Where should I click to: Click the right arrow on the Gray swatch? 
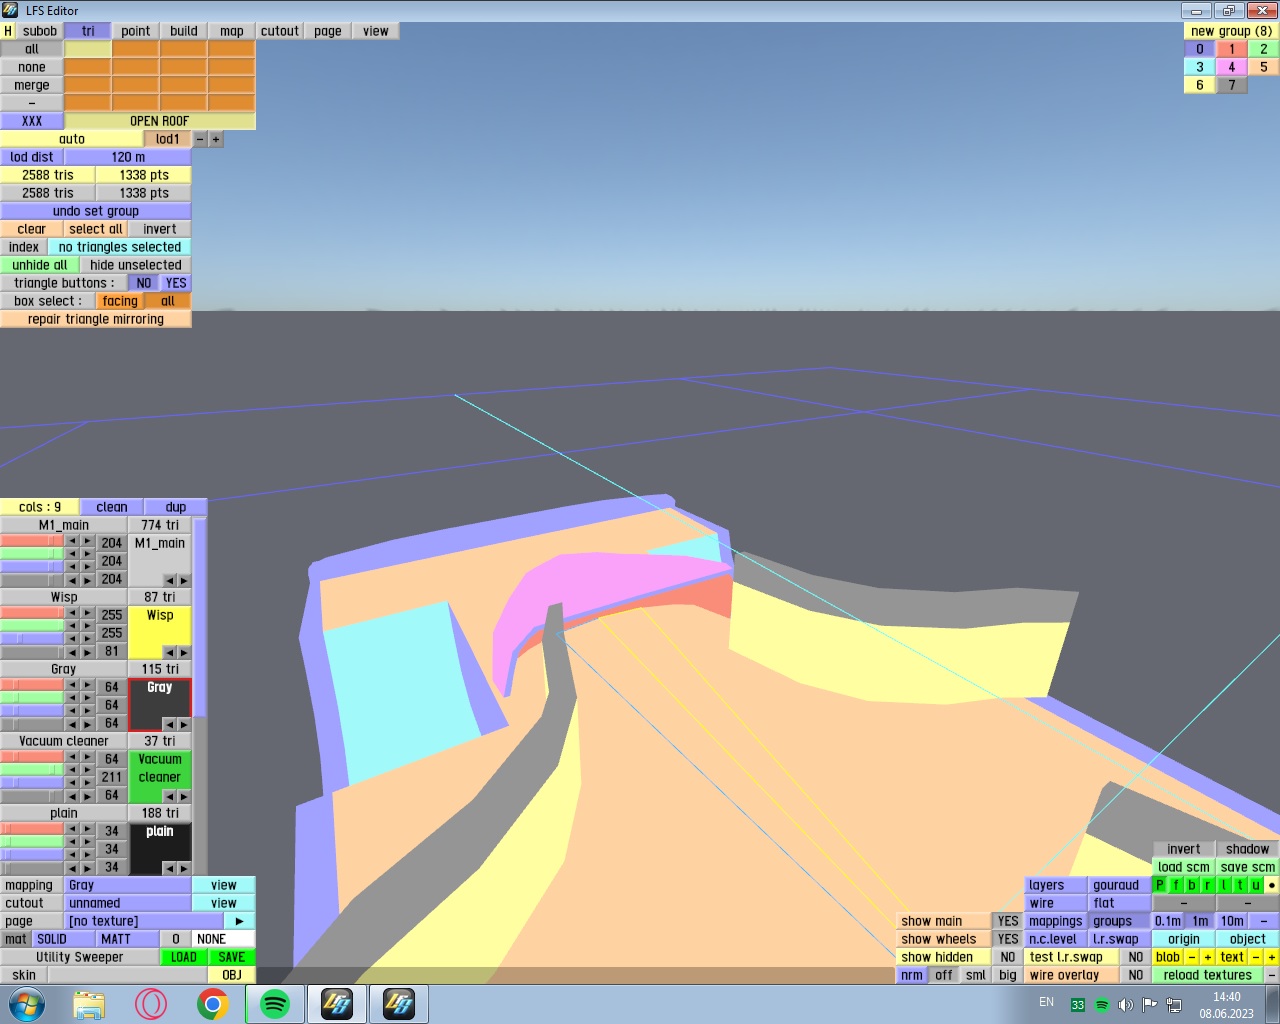coord(184,724)
